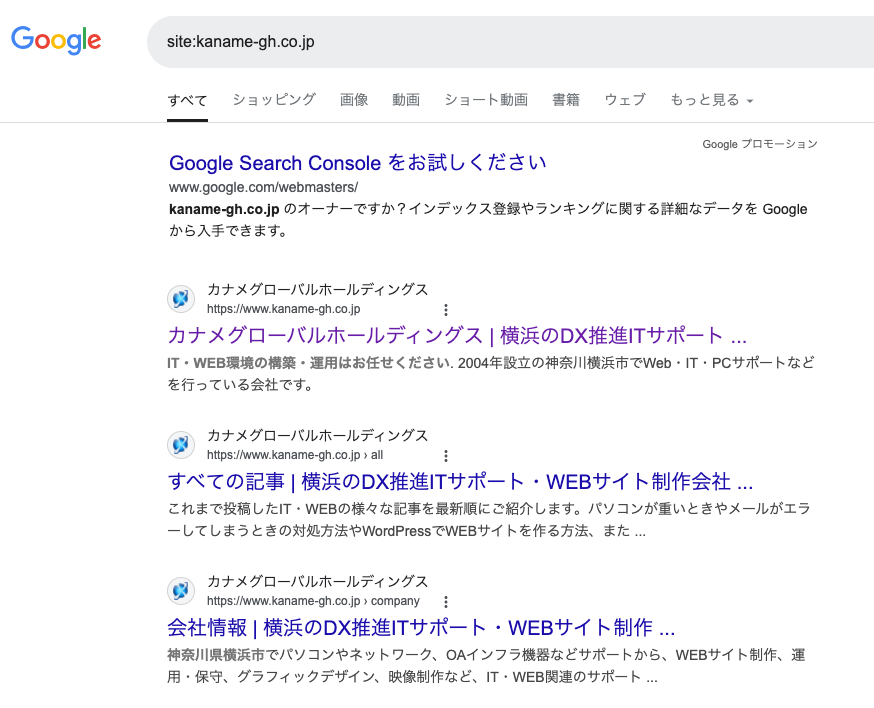This screenshot has height=708, width=874.
Task: Open the three-dot menu for the › all result
Action: pos(445,456)
